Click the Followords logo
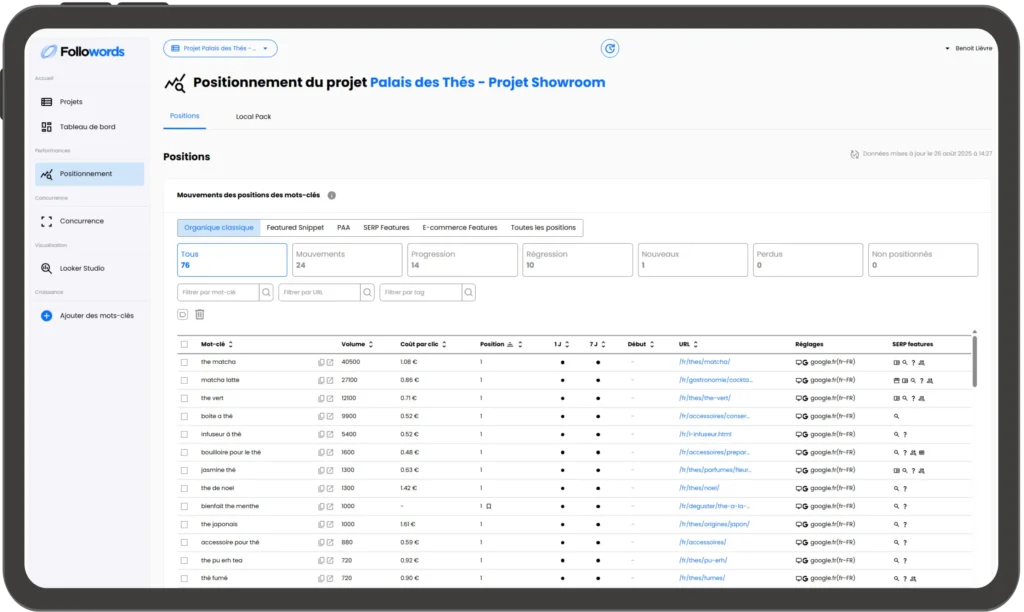Screen dimensions: 1024x612 coord(82,52)
